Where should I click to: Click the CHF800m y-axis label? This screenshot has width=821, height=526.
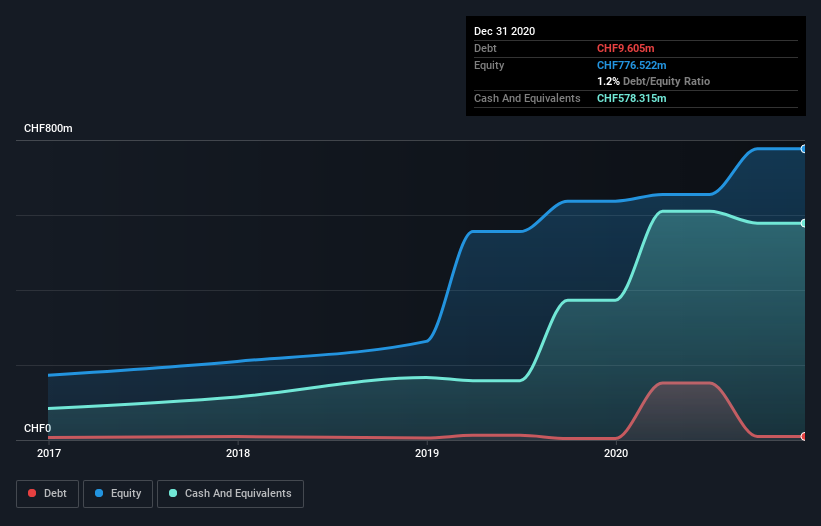click(48, 128)
